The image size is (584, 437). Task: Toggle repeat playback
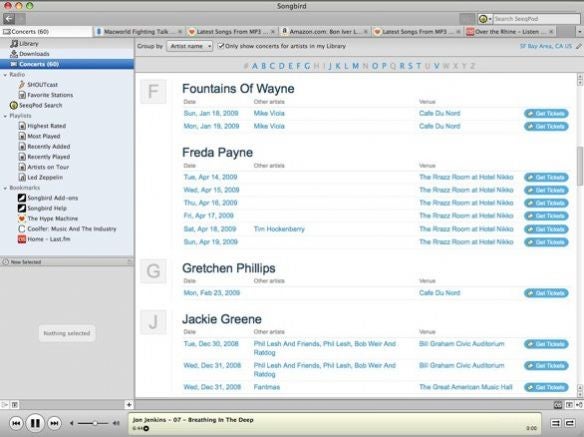click(x=569, y=423)
